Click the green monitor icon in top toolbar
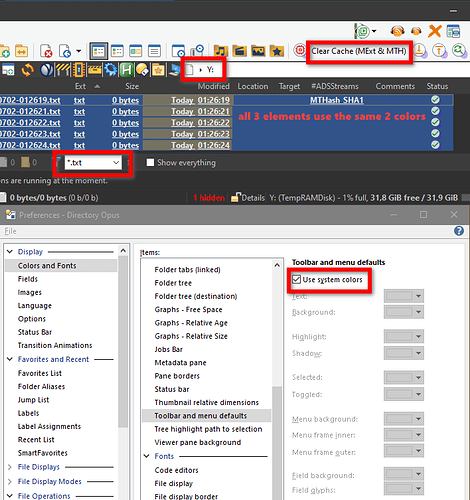Image resolution: width=470 pixels, height=500 pixels. (x=363, y=31)
